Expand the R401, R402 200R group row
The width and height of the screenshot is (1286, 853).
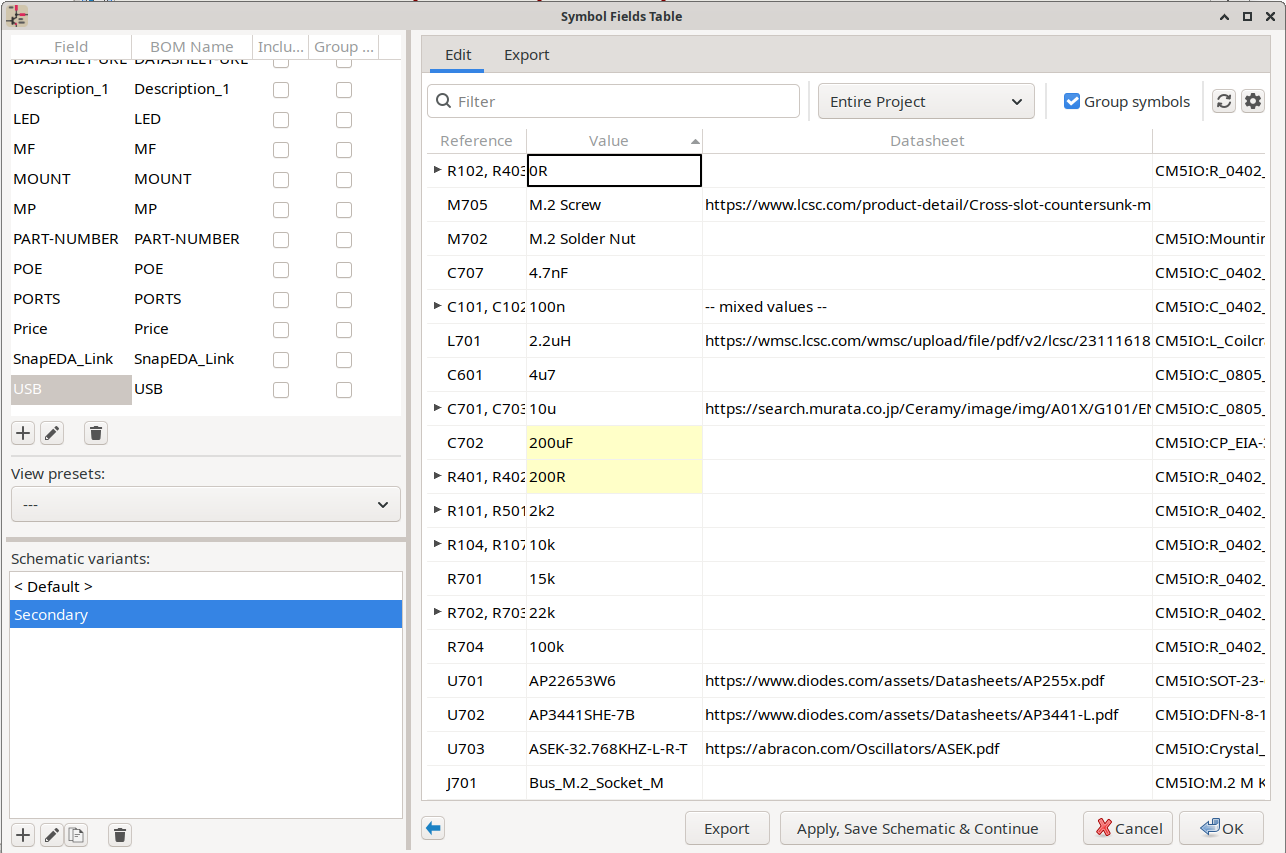pyautogui.click(x=437, y=476)
